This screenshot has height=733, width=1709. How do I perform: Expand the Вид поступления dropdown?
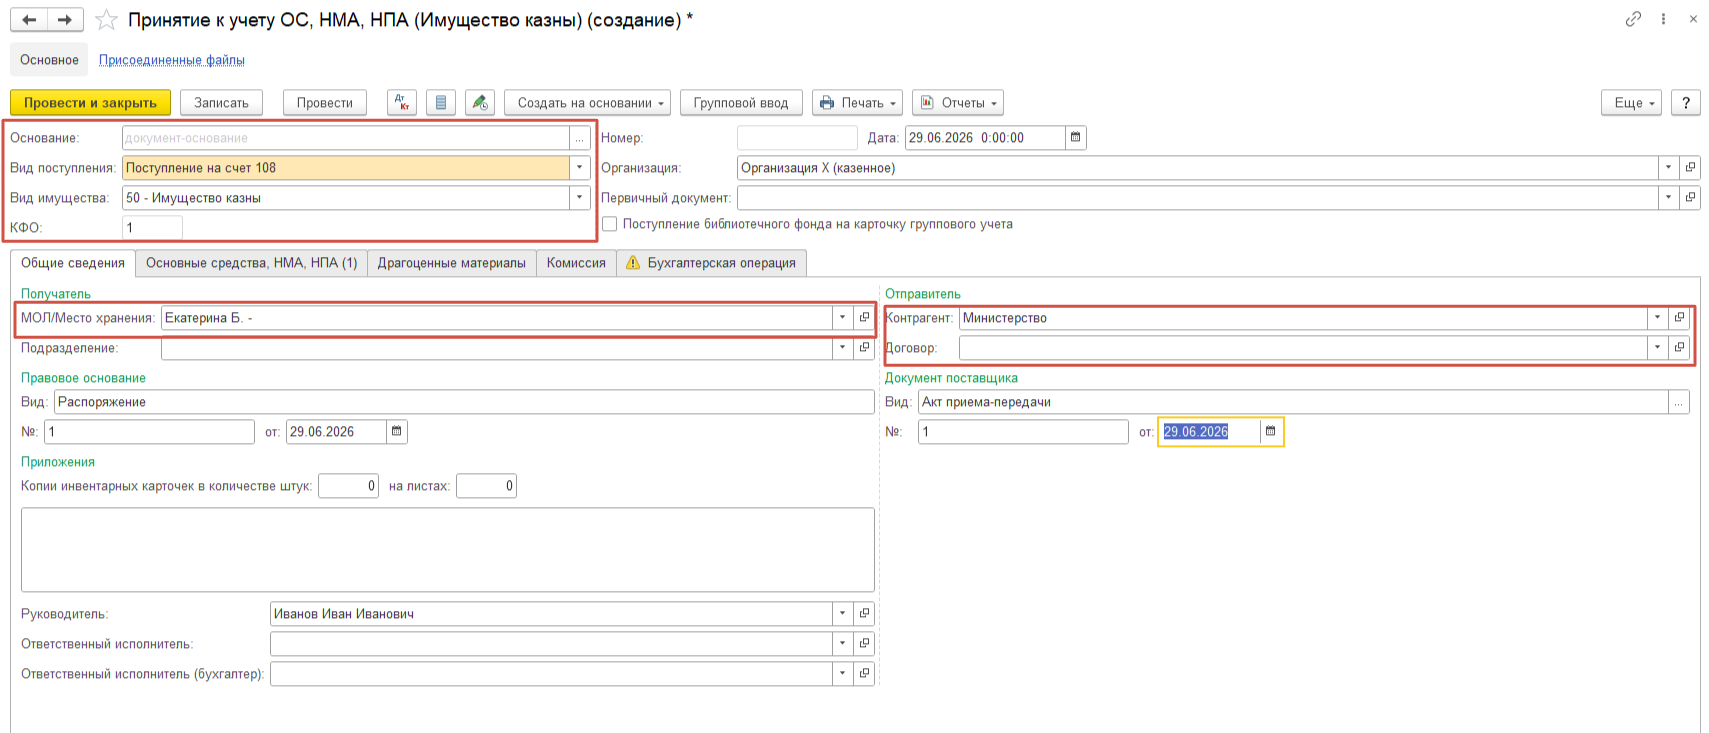click(580, 168)
